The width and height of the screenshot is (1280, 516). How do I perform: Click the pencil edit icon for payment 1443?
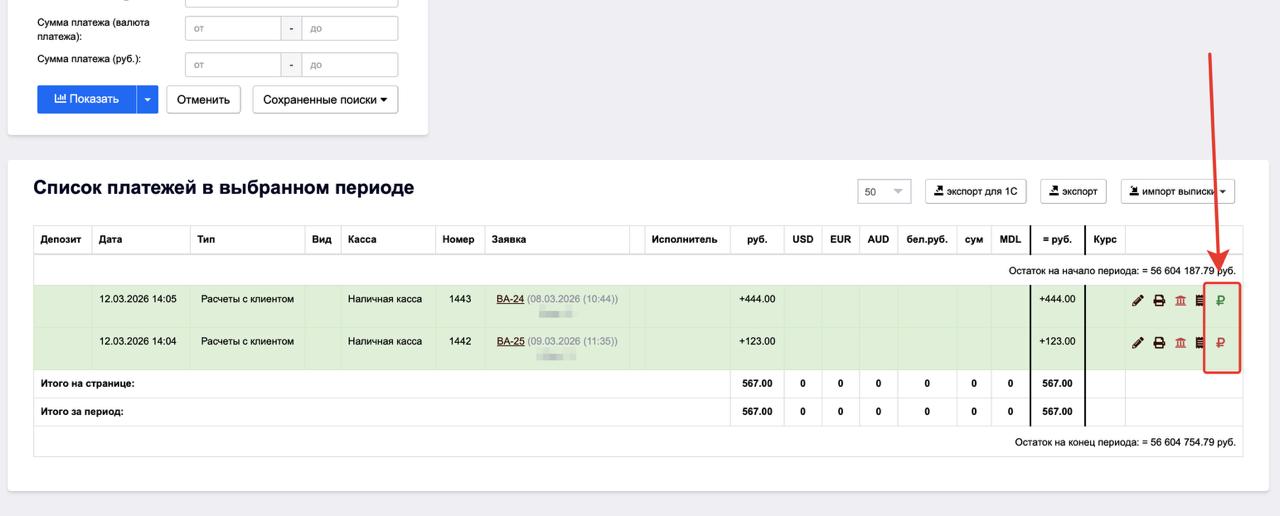1137,300
